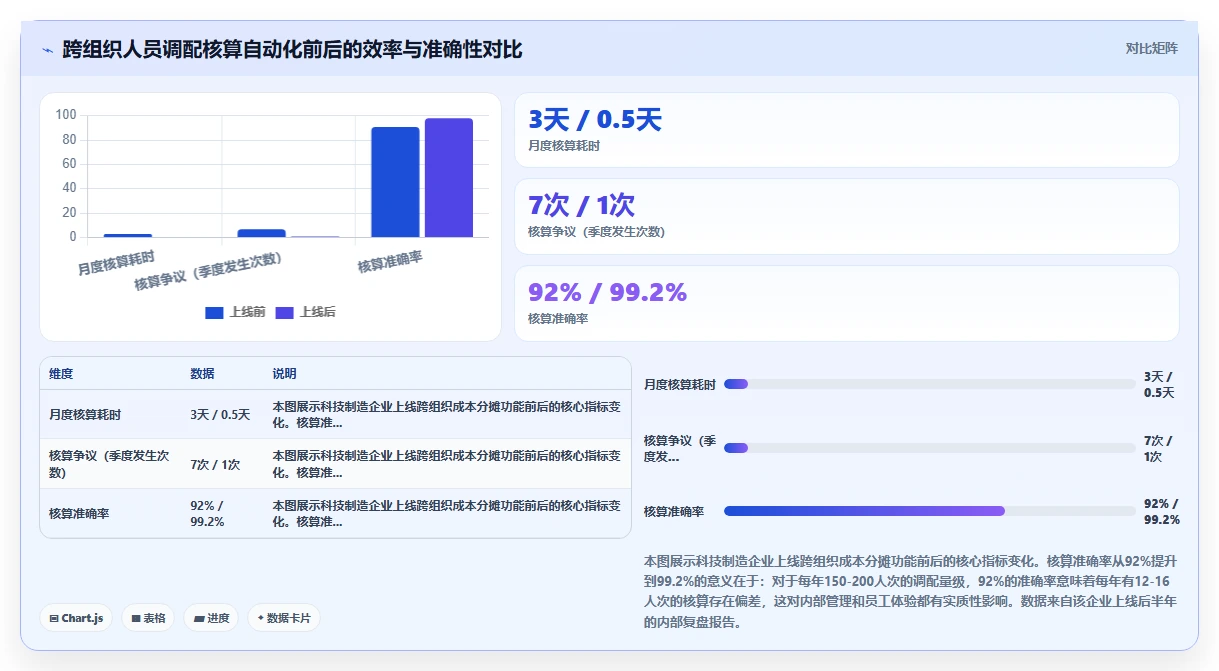Select the 核算准确率 table cell

tap(111, 513)
